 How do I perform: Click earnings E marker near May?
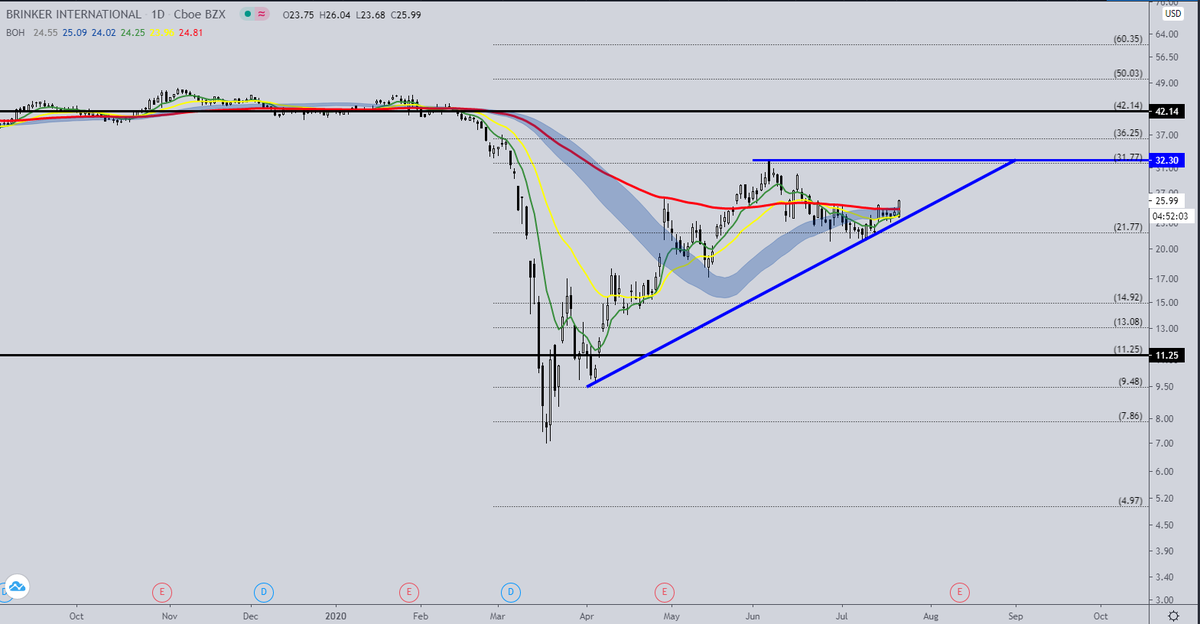[663, 592]
